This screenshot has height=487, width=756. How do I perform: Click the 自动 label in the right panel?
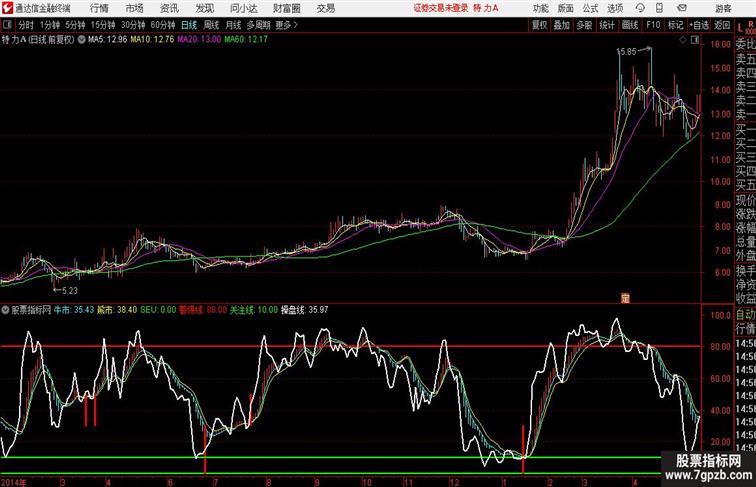pos(745,315)
